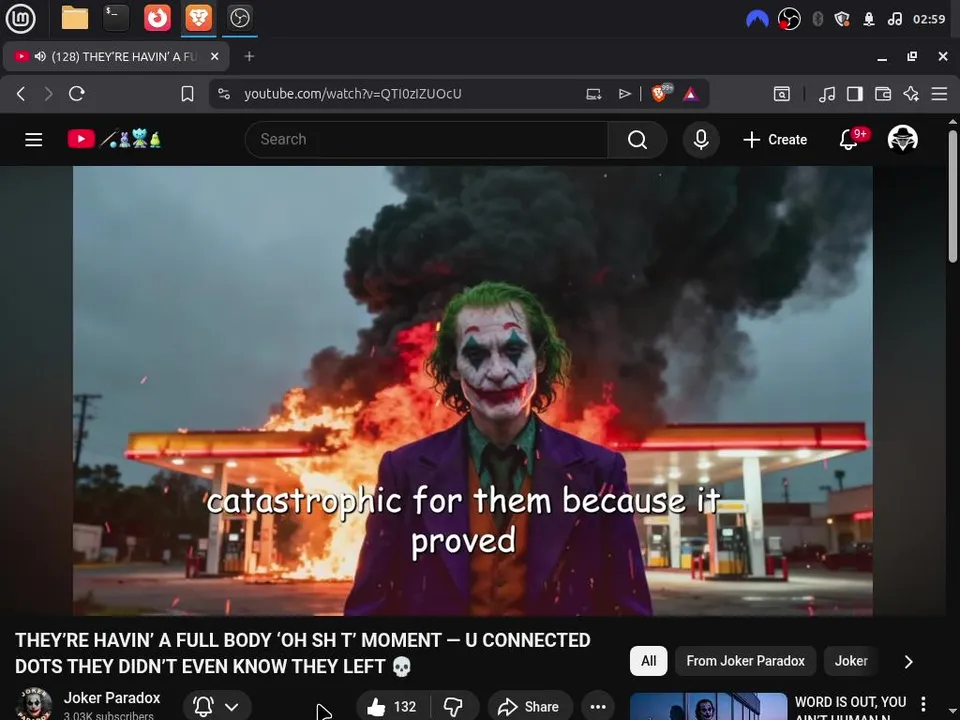The image size is (960, 720).
Task: Open Joker Paradox channel avatar
Action: point(34,704)
